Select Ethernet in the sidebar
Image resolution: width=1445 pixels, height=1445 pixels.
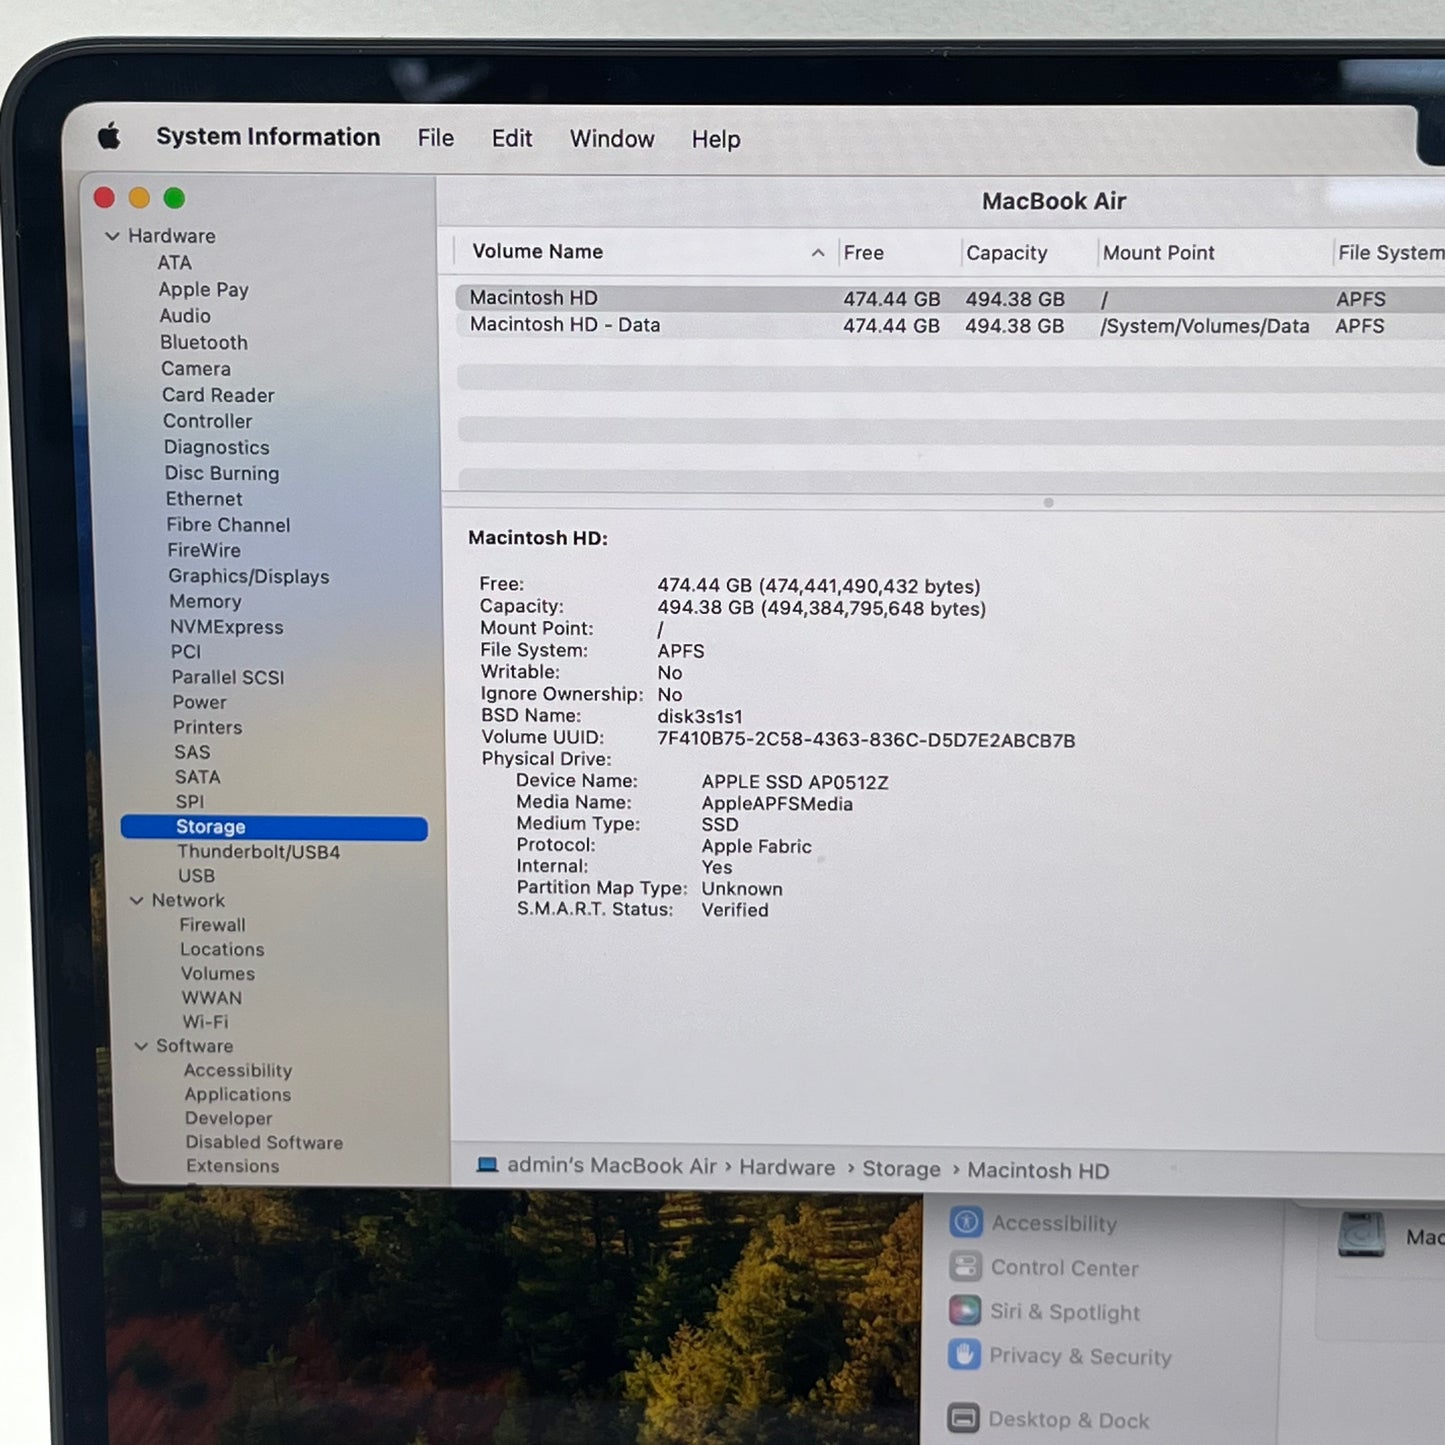pyautogui.click(x=204, y=499)
